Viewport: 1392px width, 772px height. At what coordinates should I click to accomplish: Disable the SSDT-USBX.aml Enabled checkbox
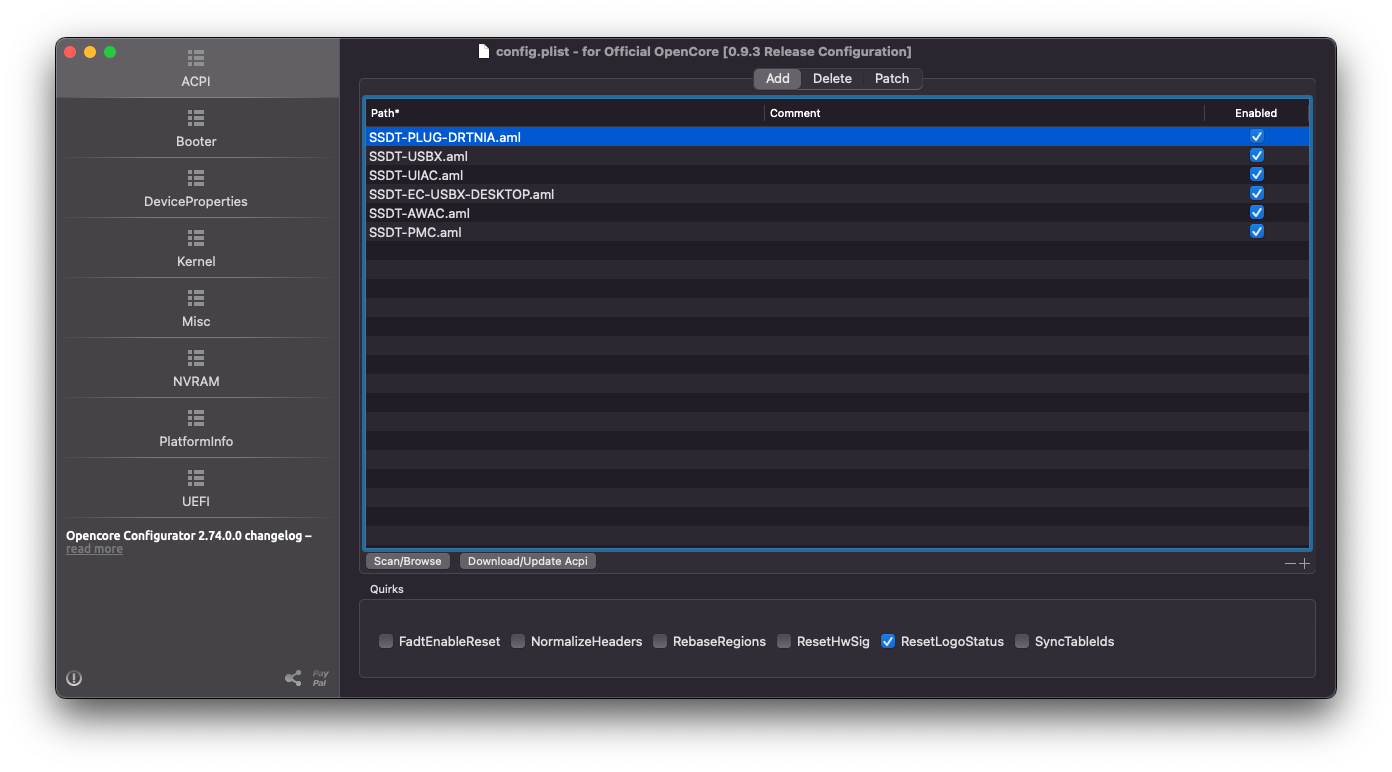(x=1257, y=155)
